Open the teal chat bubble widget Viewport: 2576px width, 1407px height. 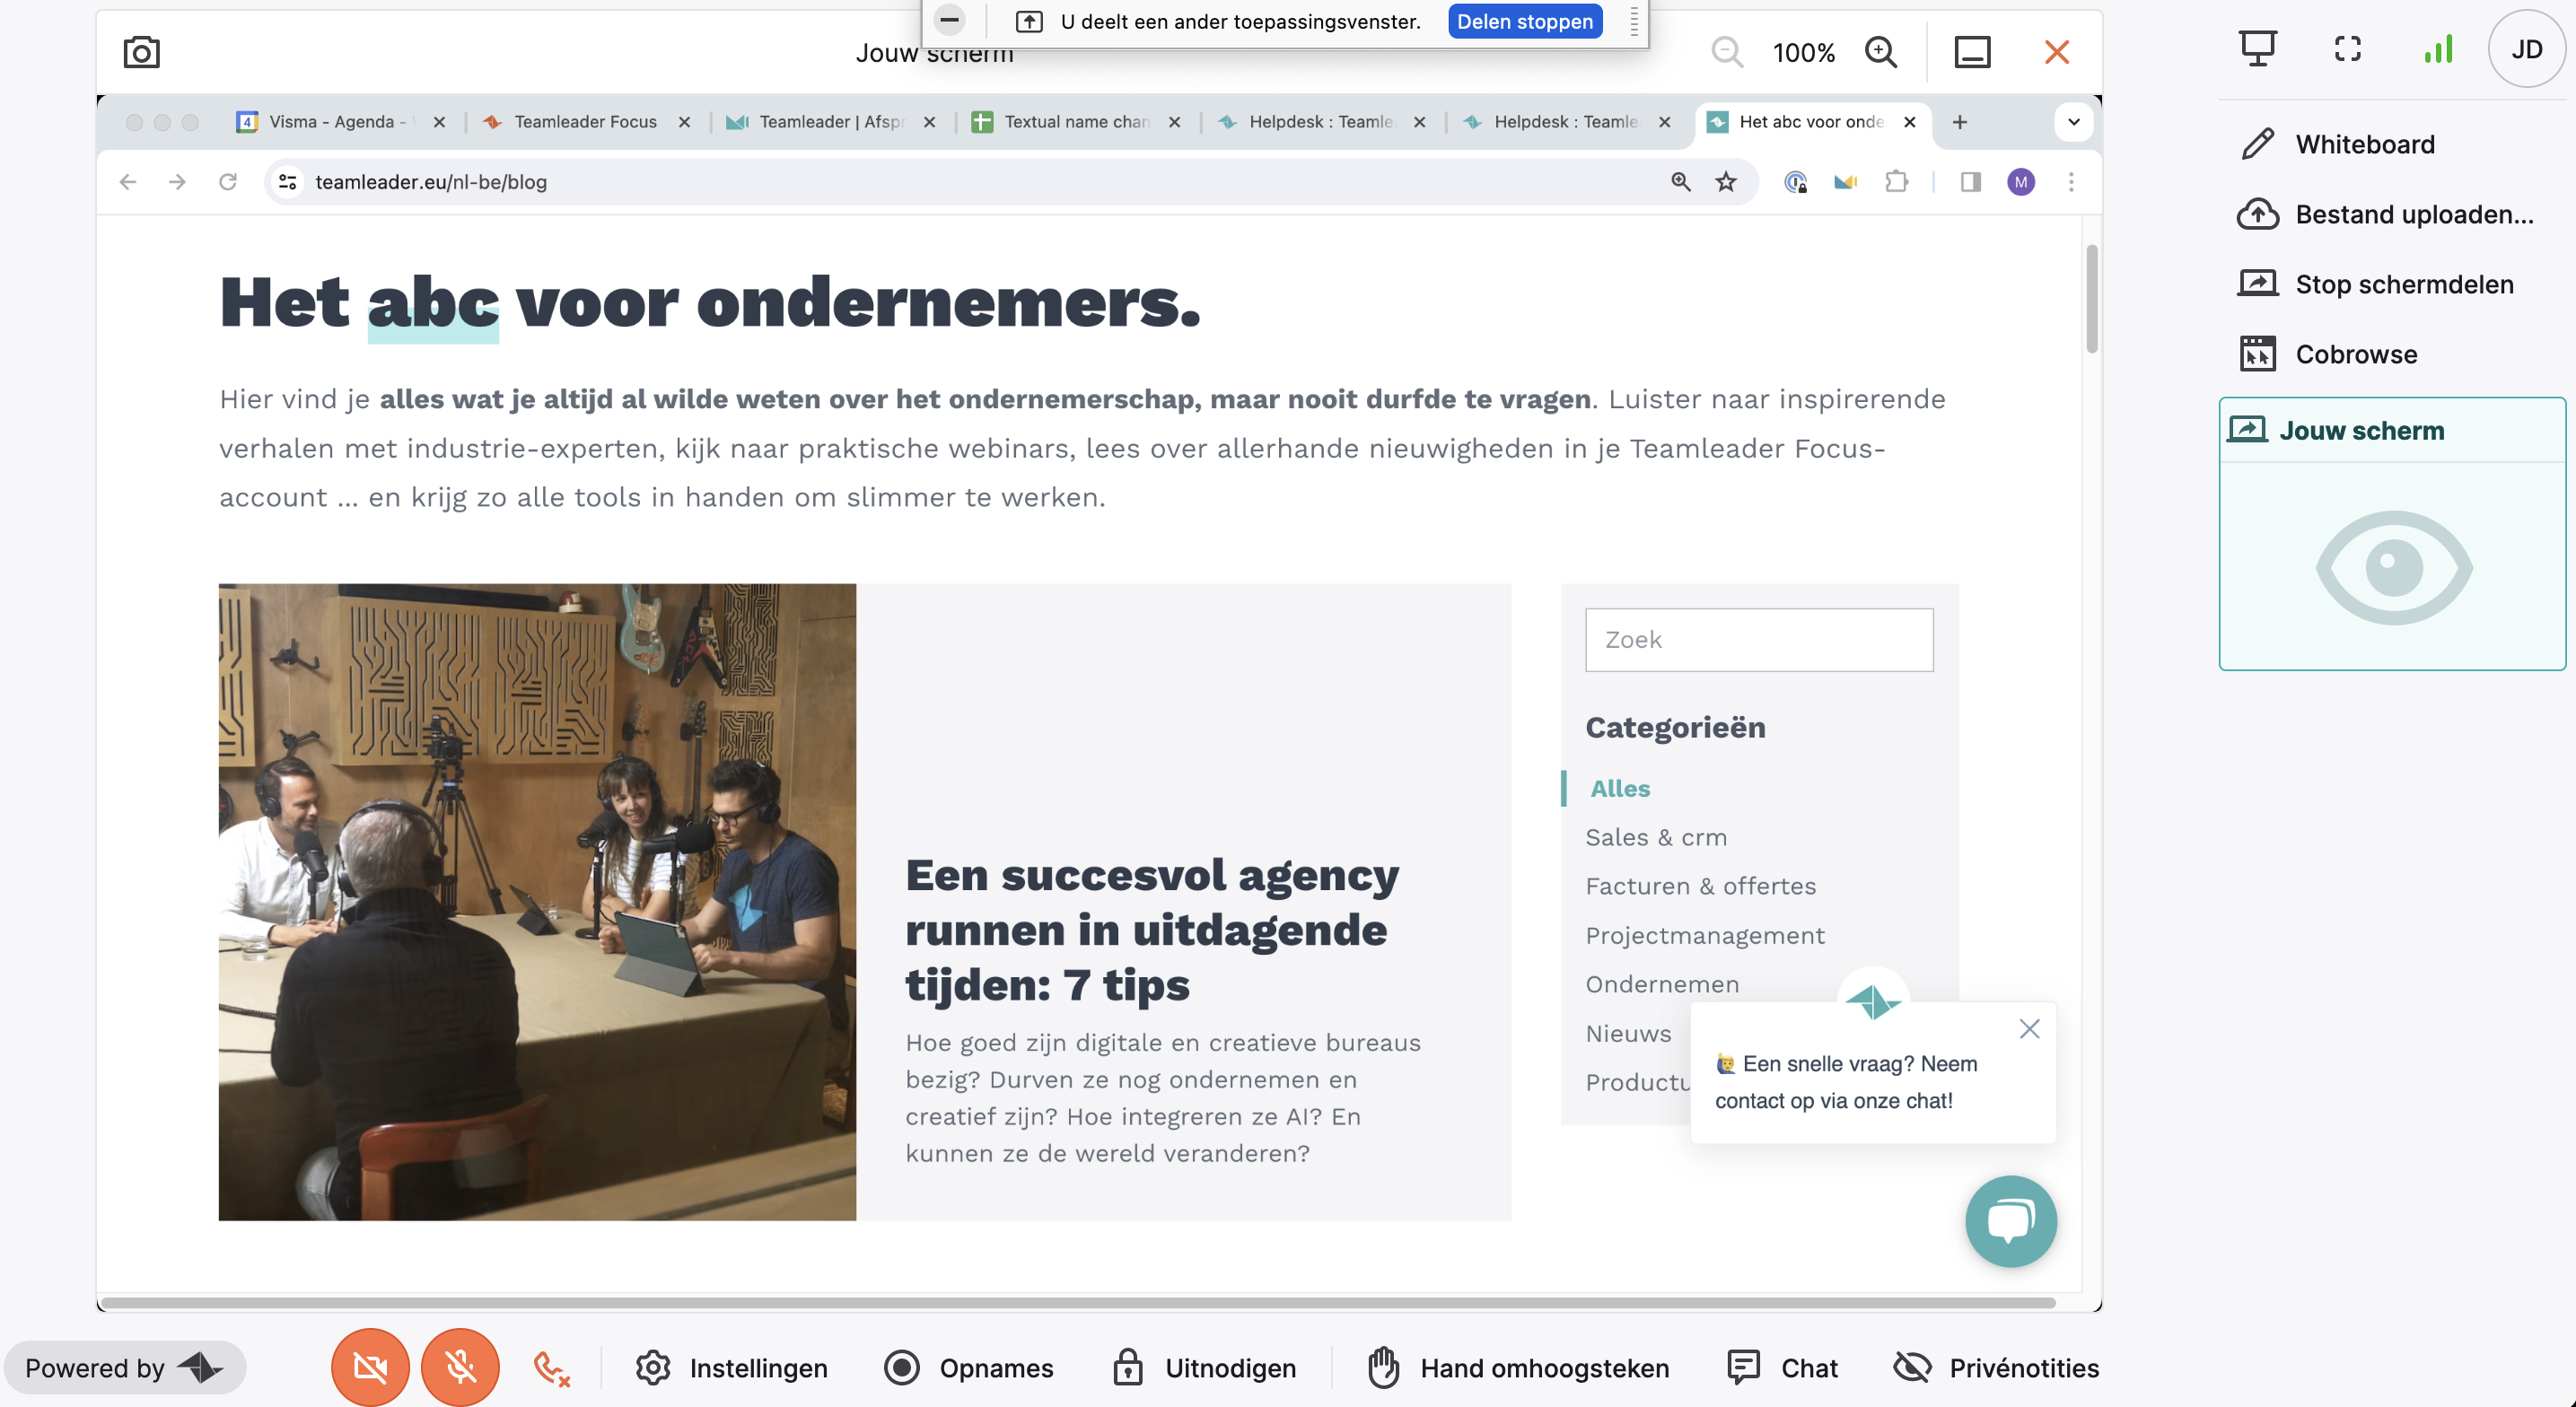2010,1221
